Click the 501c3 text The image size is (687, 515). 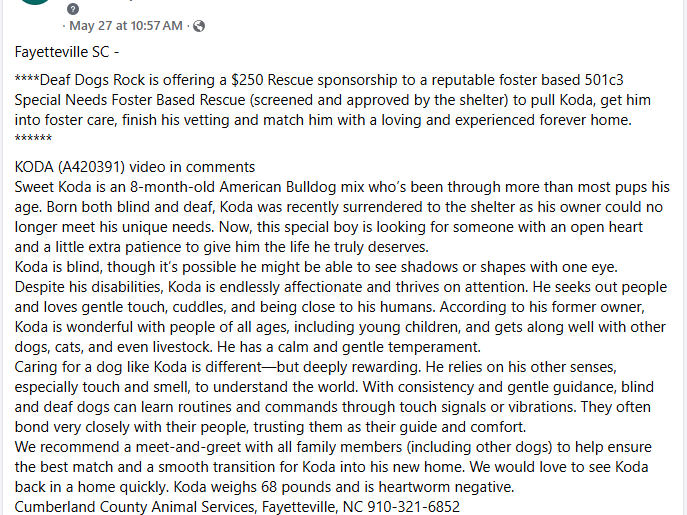(604, 80)
